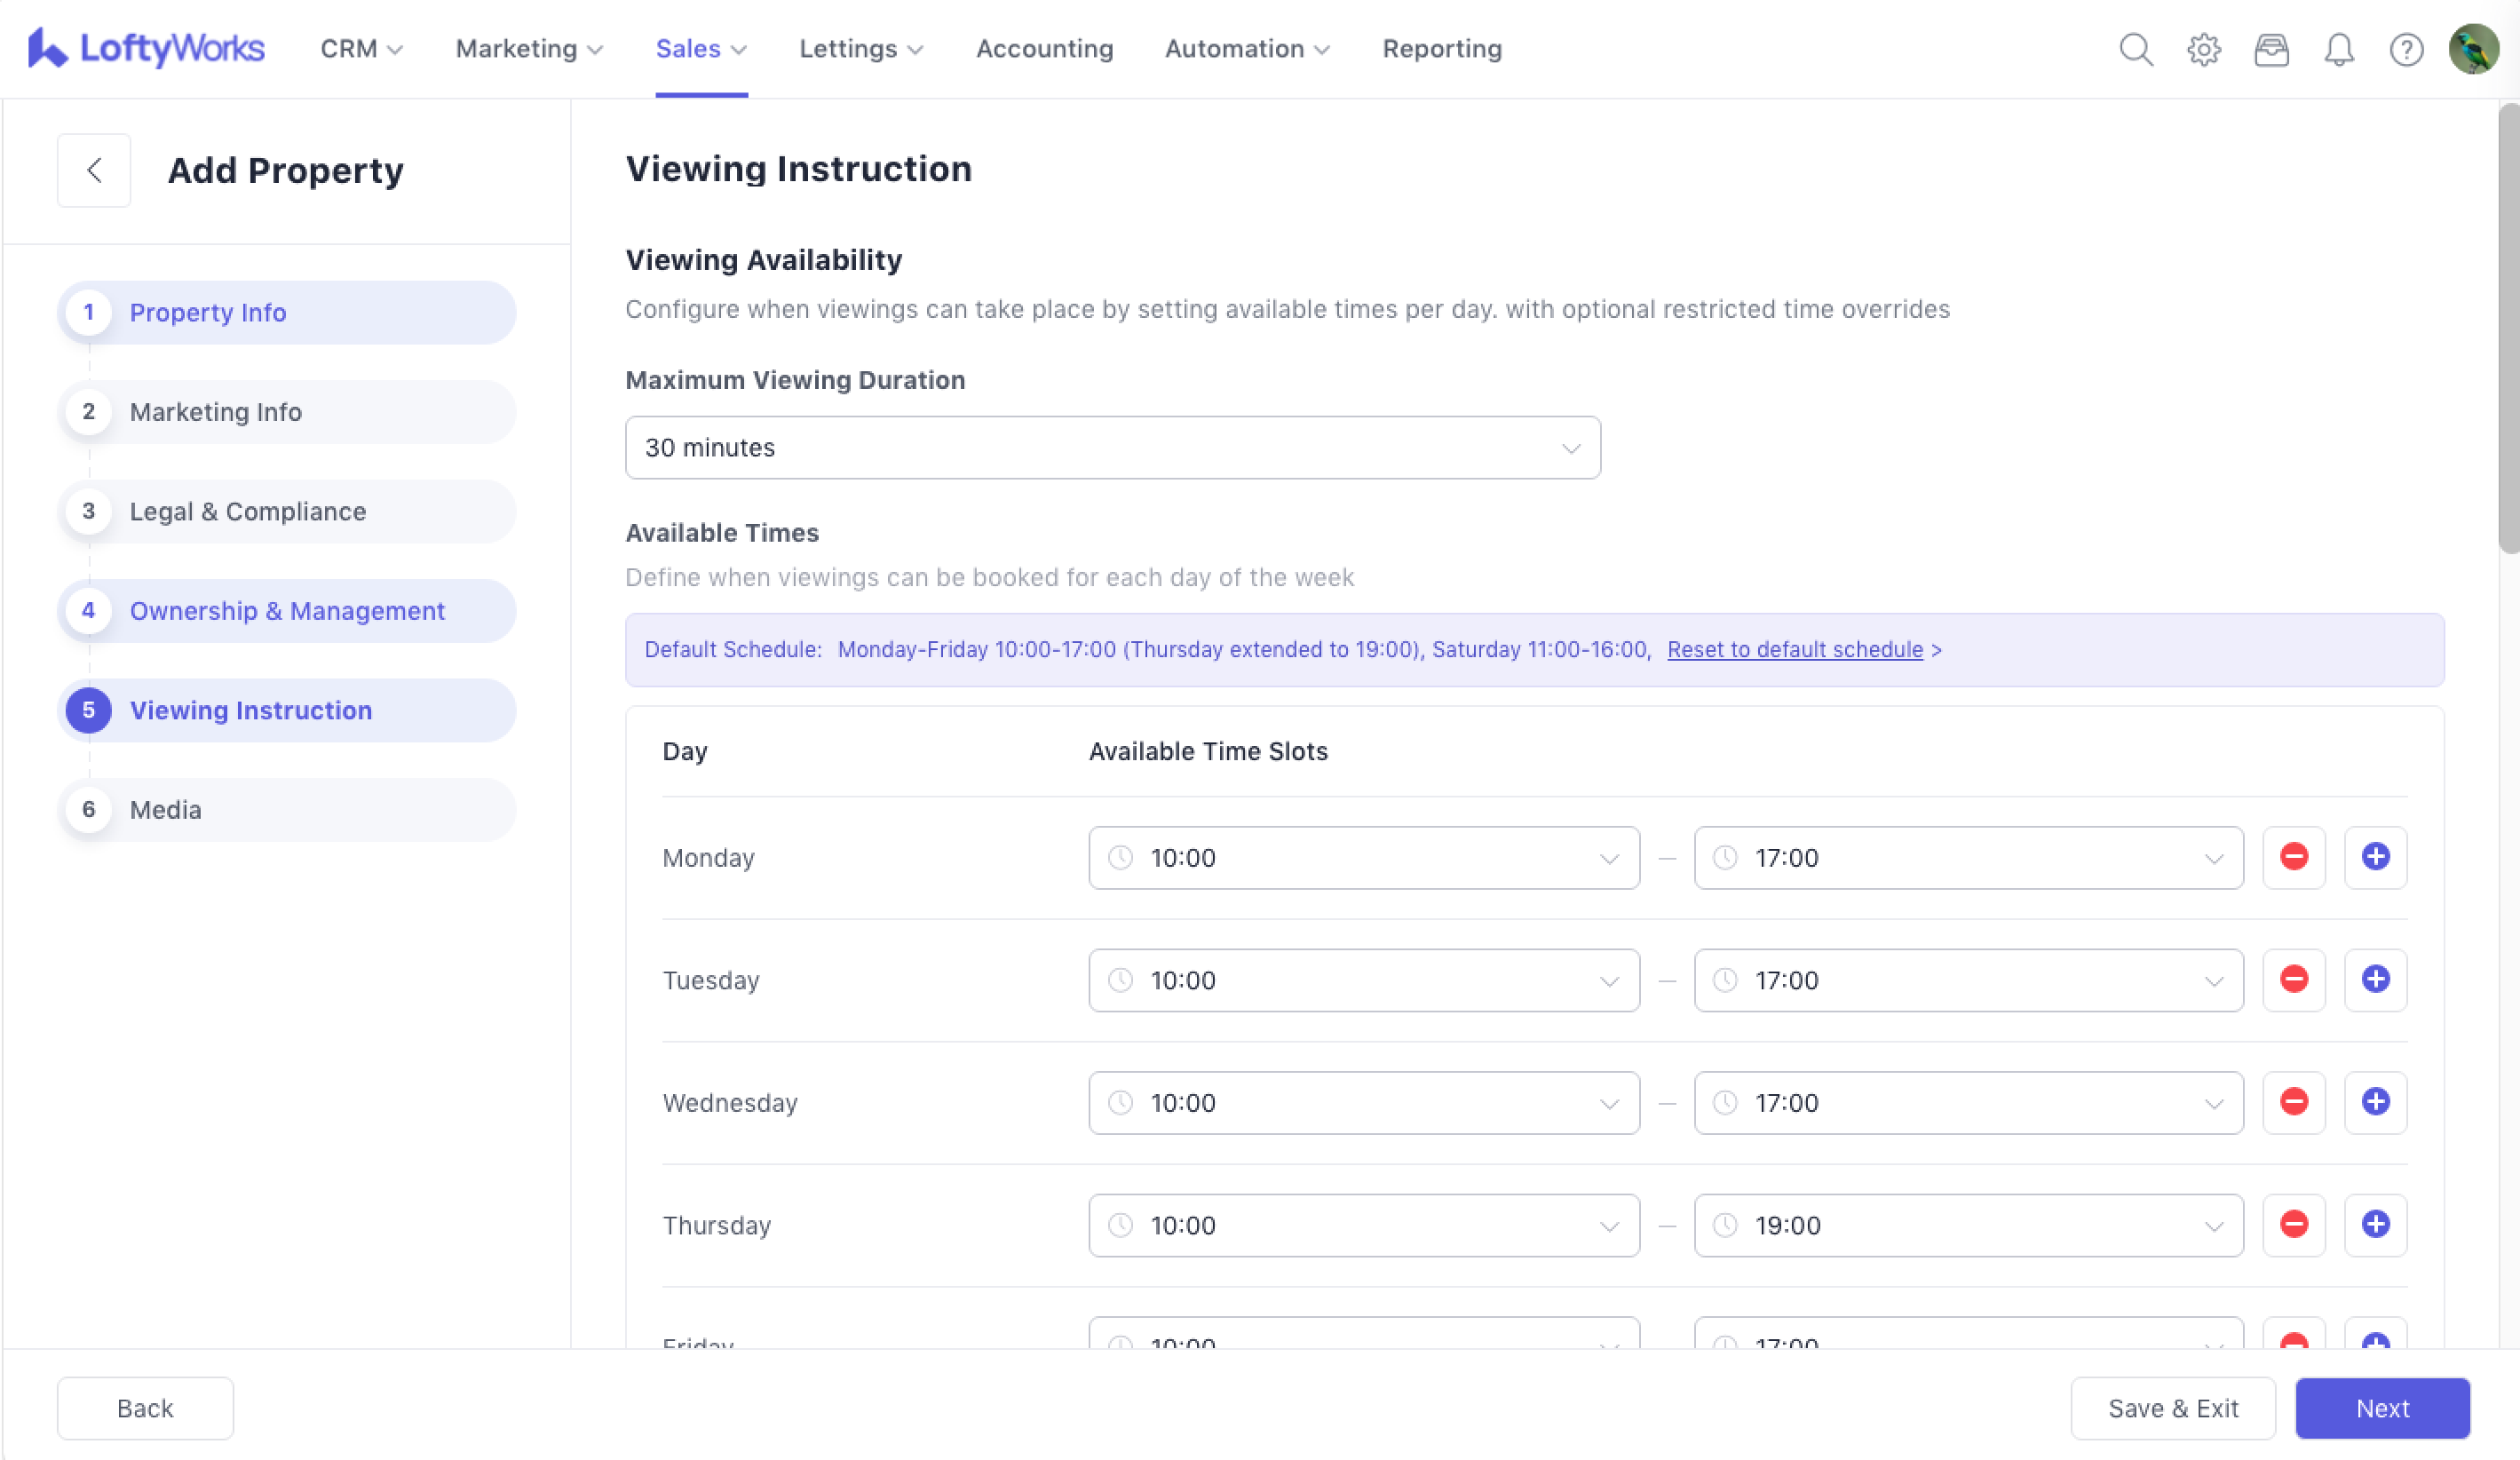Image resolution: width=2520 pixels, height=1460 pixels.
Task: Open notifications bell icon
Action: pos(2338,49)
